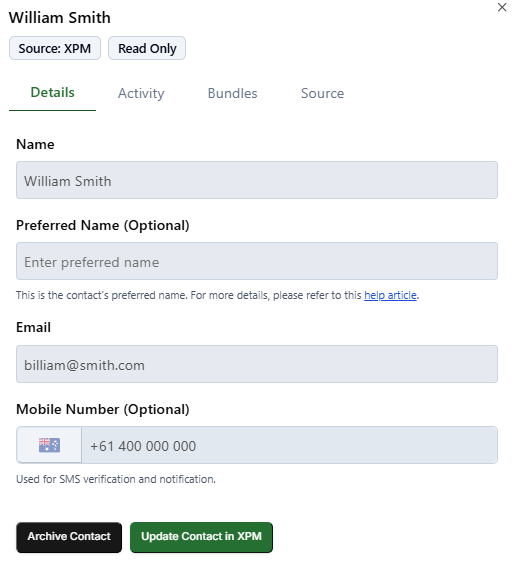Click the William Smith panel heading
This screenshot has width=520, height=566.
click(60, 18)
